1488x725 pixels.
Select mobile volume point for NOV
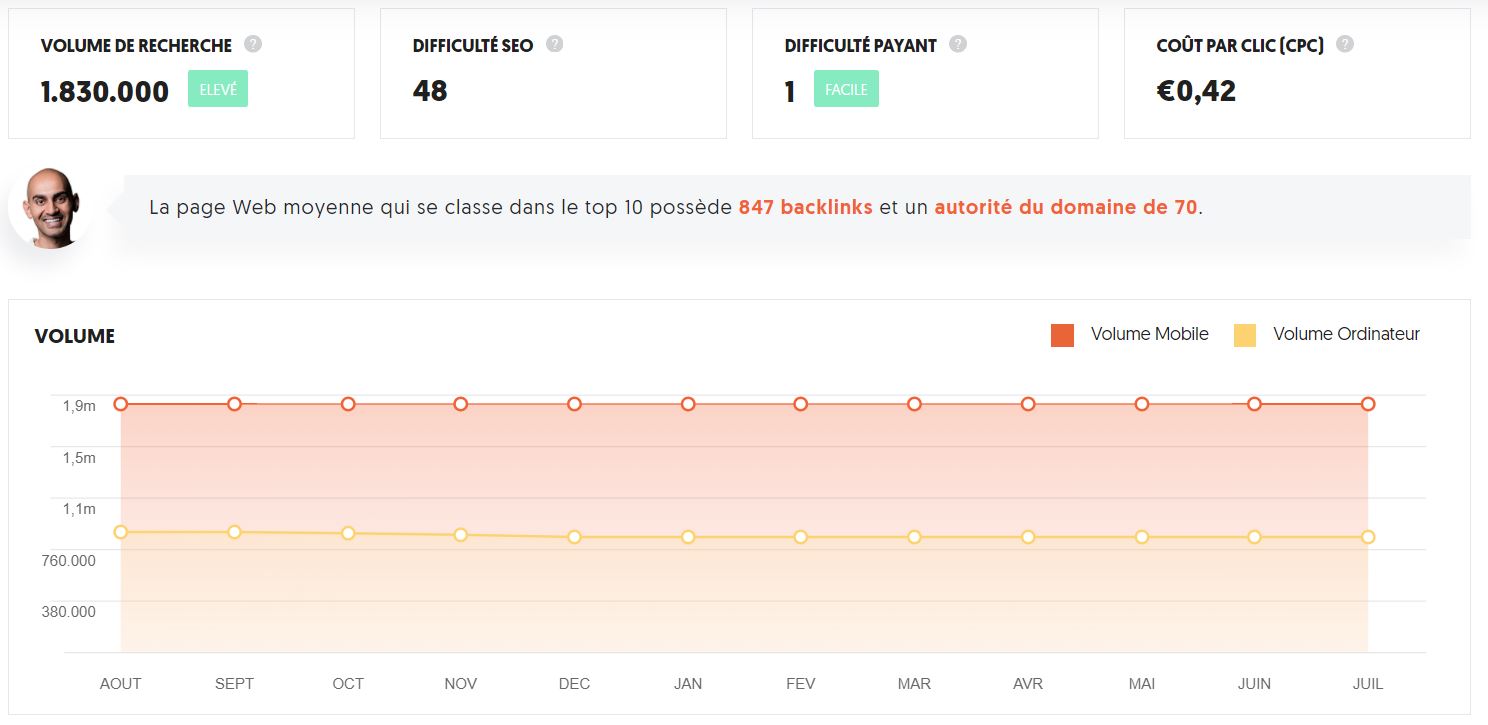point(461,404)
